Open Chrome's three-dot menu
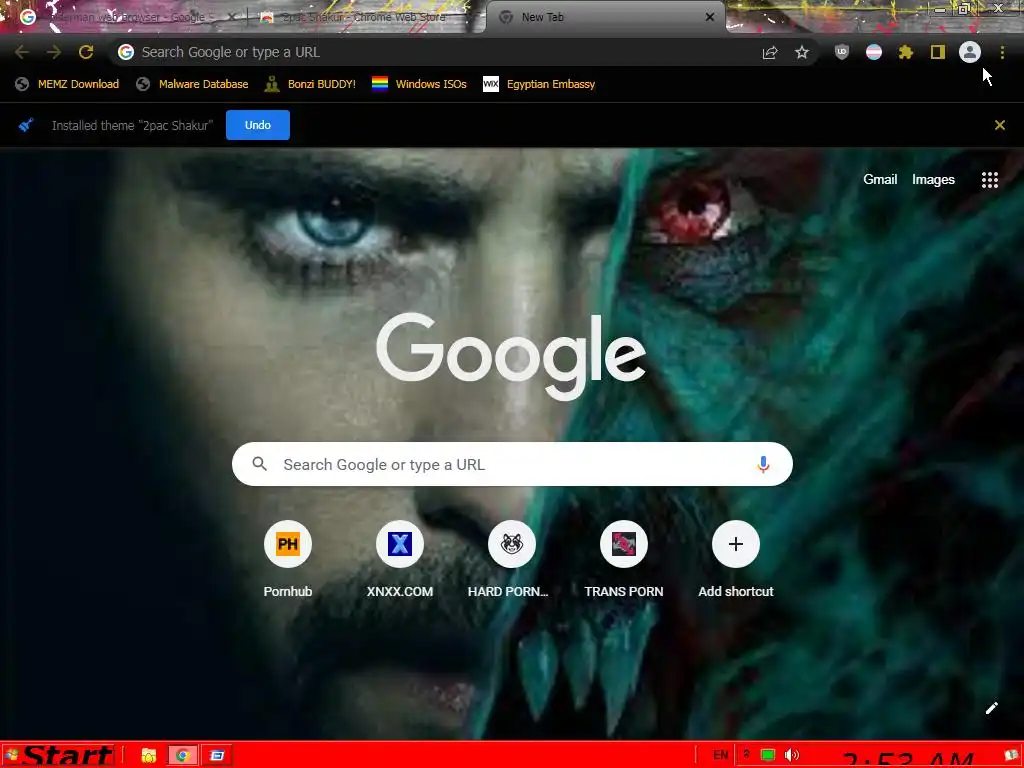 [1002, 52]
